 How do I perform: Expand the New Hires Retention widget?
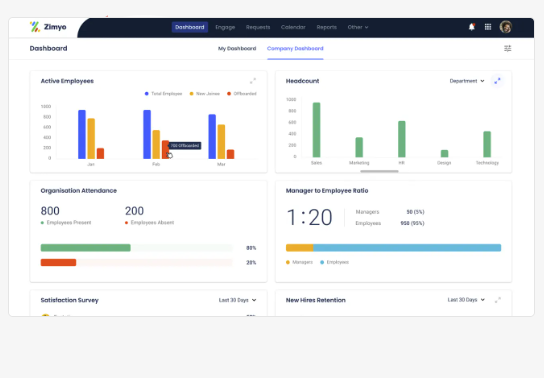(x=498, y=300)
